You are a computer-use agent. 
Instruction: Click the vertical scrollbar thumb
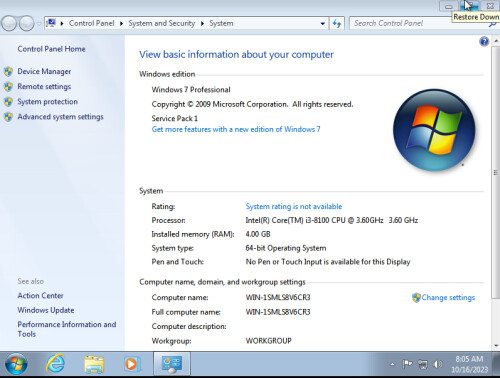click(x=496, y=172)
